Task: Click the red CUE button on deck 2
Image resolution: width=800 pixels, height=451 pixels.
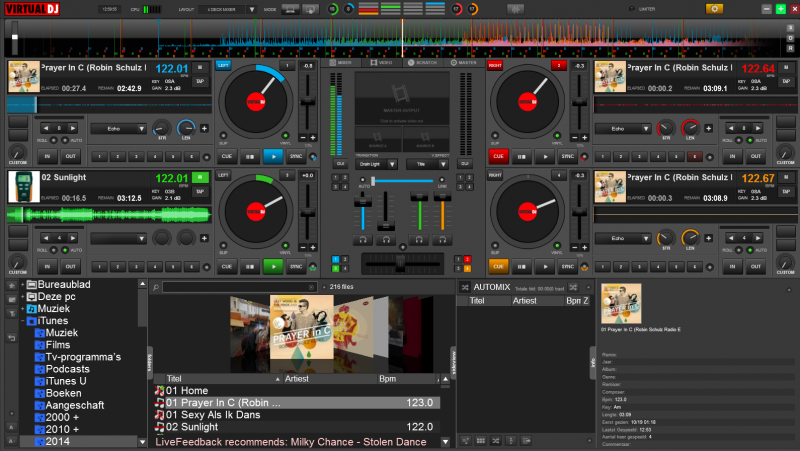Action: [498, 157]
